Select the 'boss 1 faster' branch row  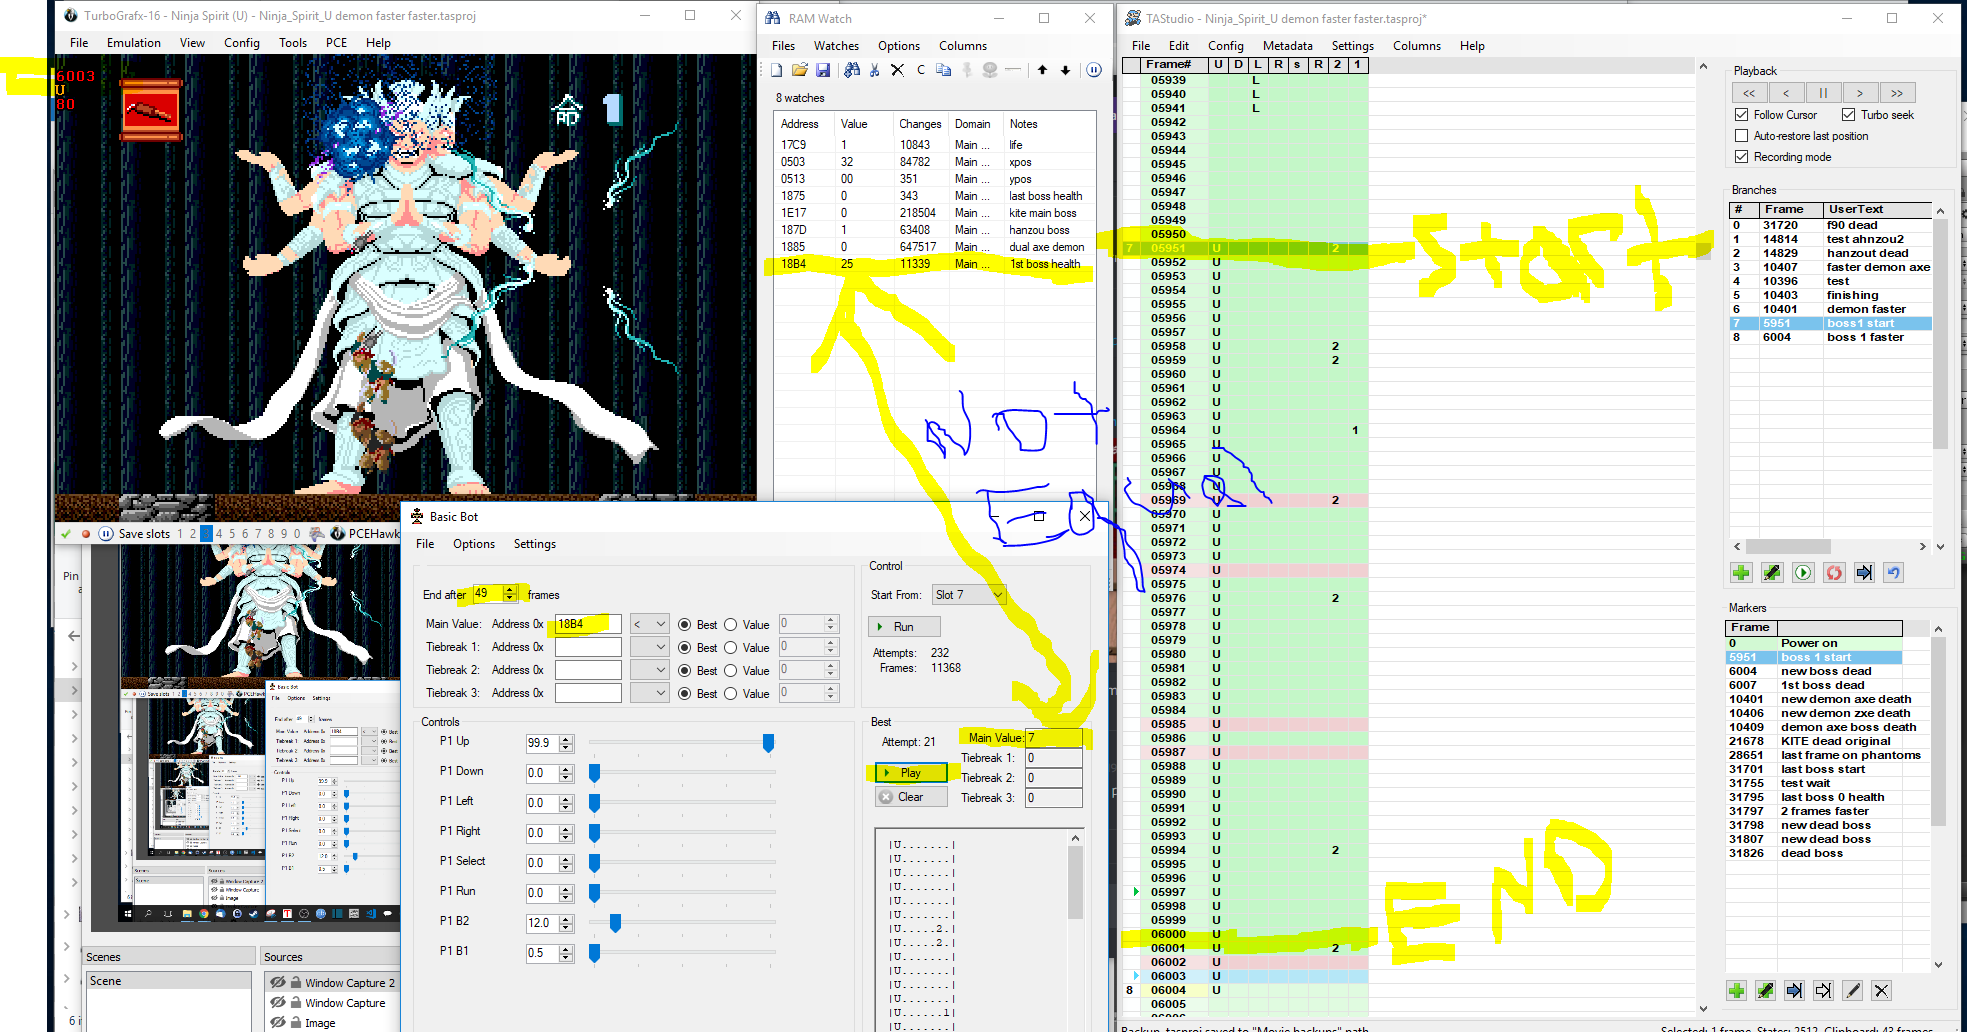tap(1830, 337)
